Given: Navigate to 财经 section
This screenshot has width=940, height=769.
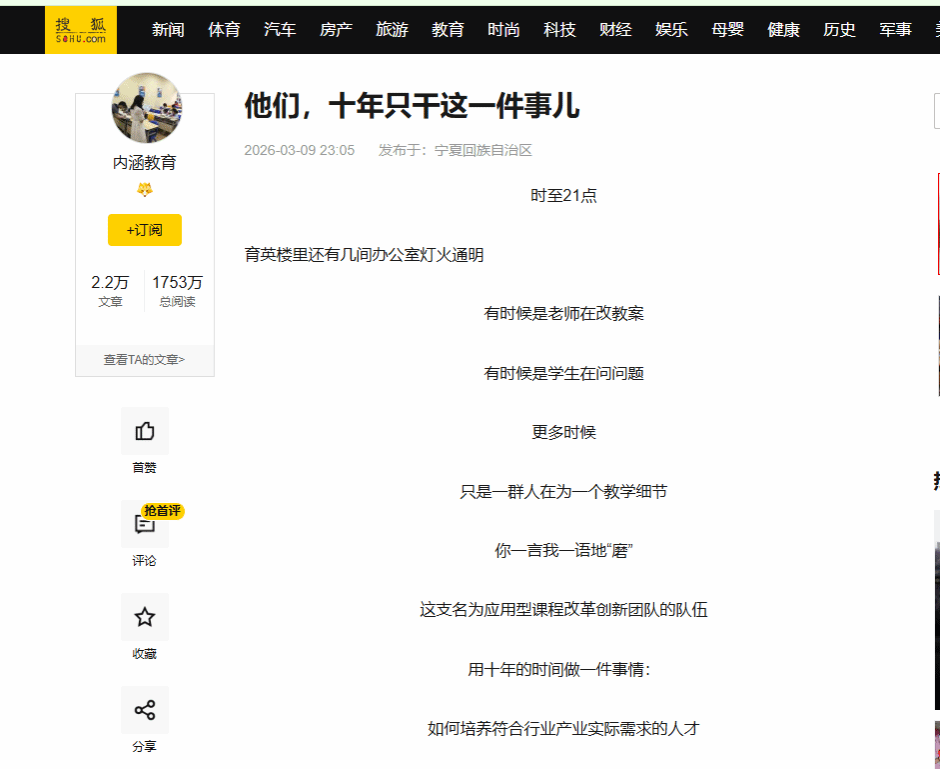Looking at the screenshot, I should 616,30.
